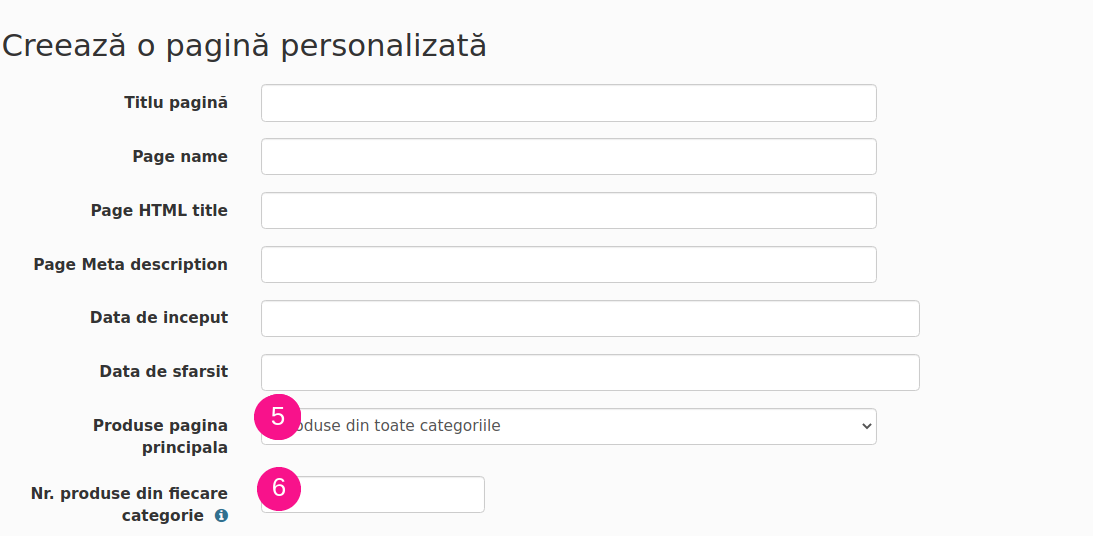1093x536 pixels.
Task: Click the Titlu pagină label
Action: (x=176, y=102)
